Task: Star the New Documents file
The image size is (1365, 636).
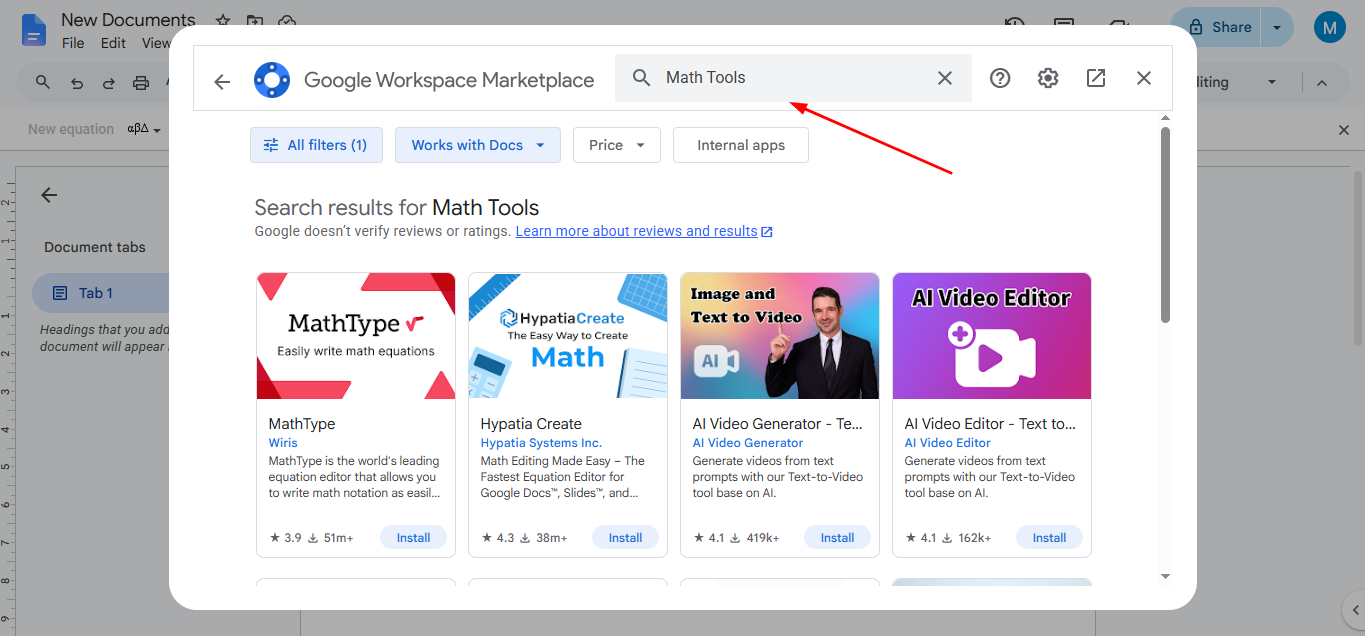Action: (x=223, y=21)
